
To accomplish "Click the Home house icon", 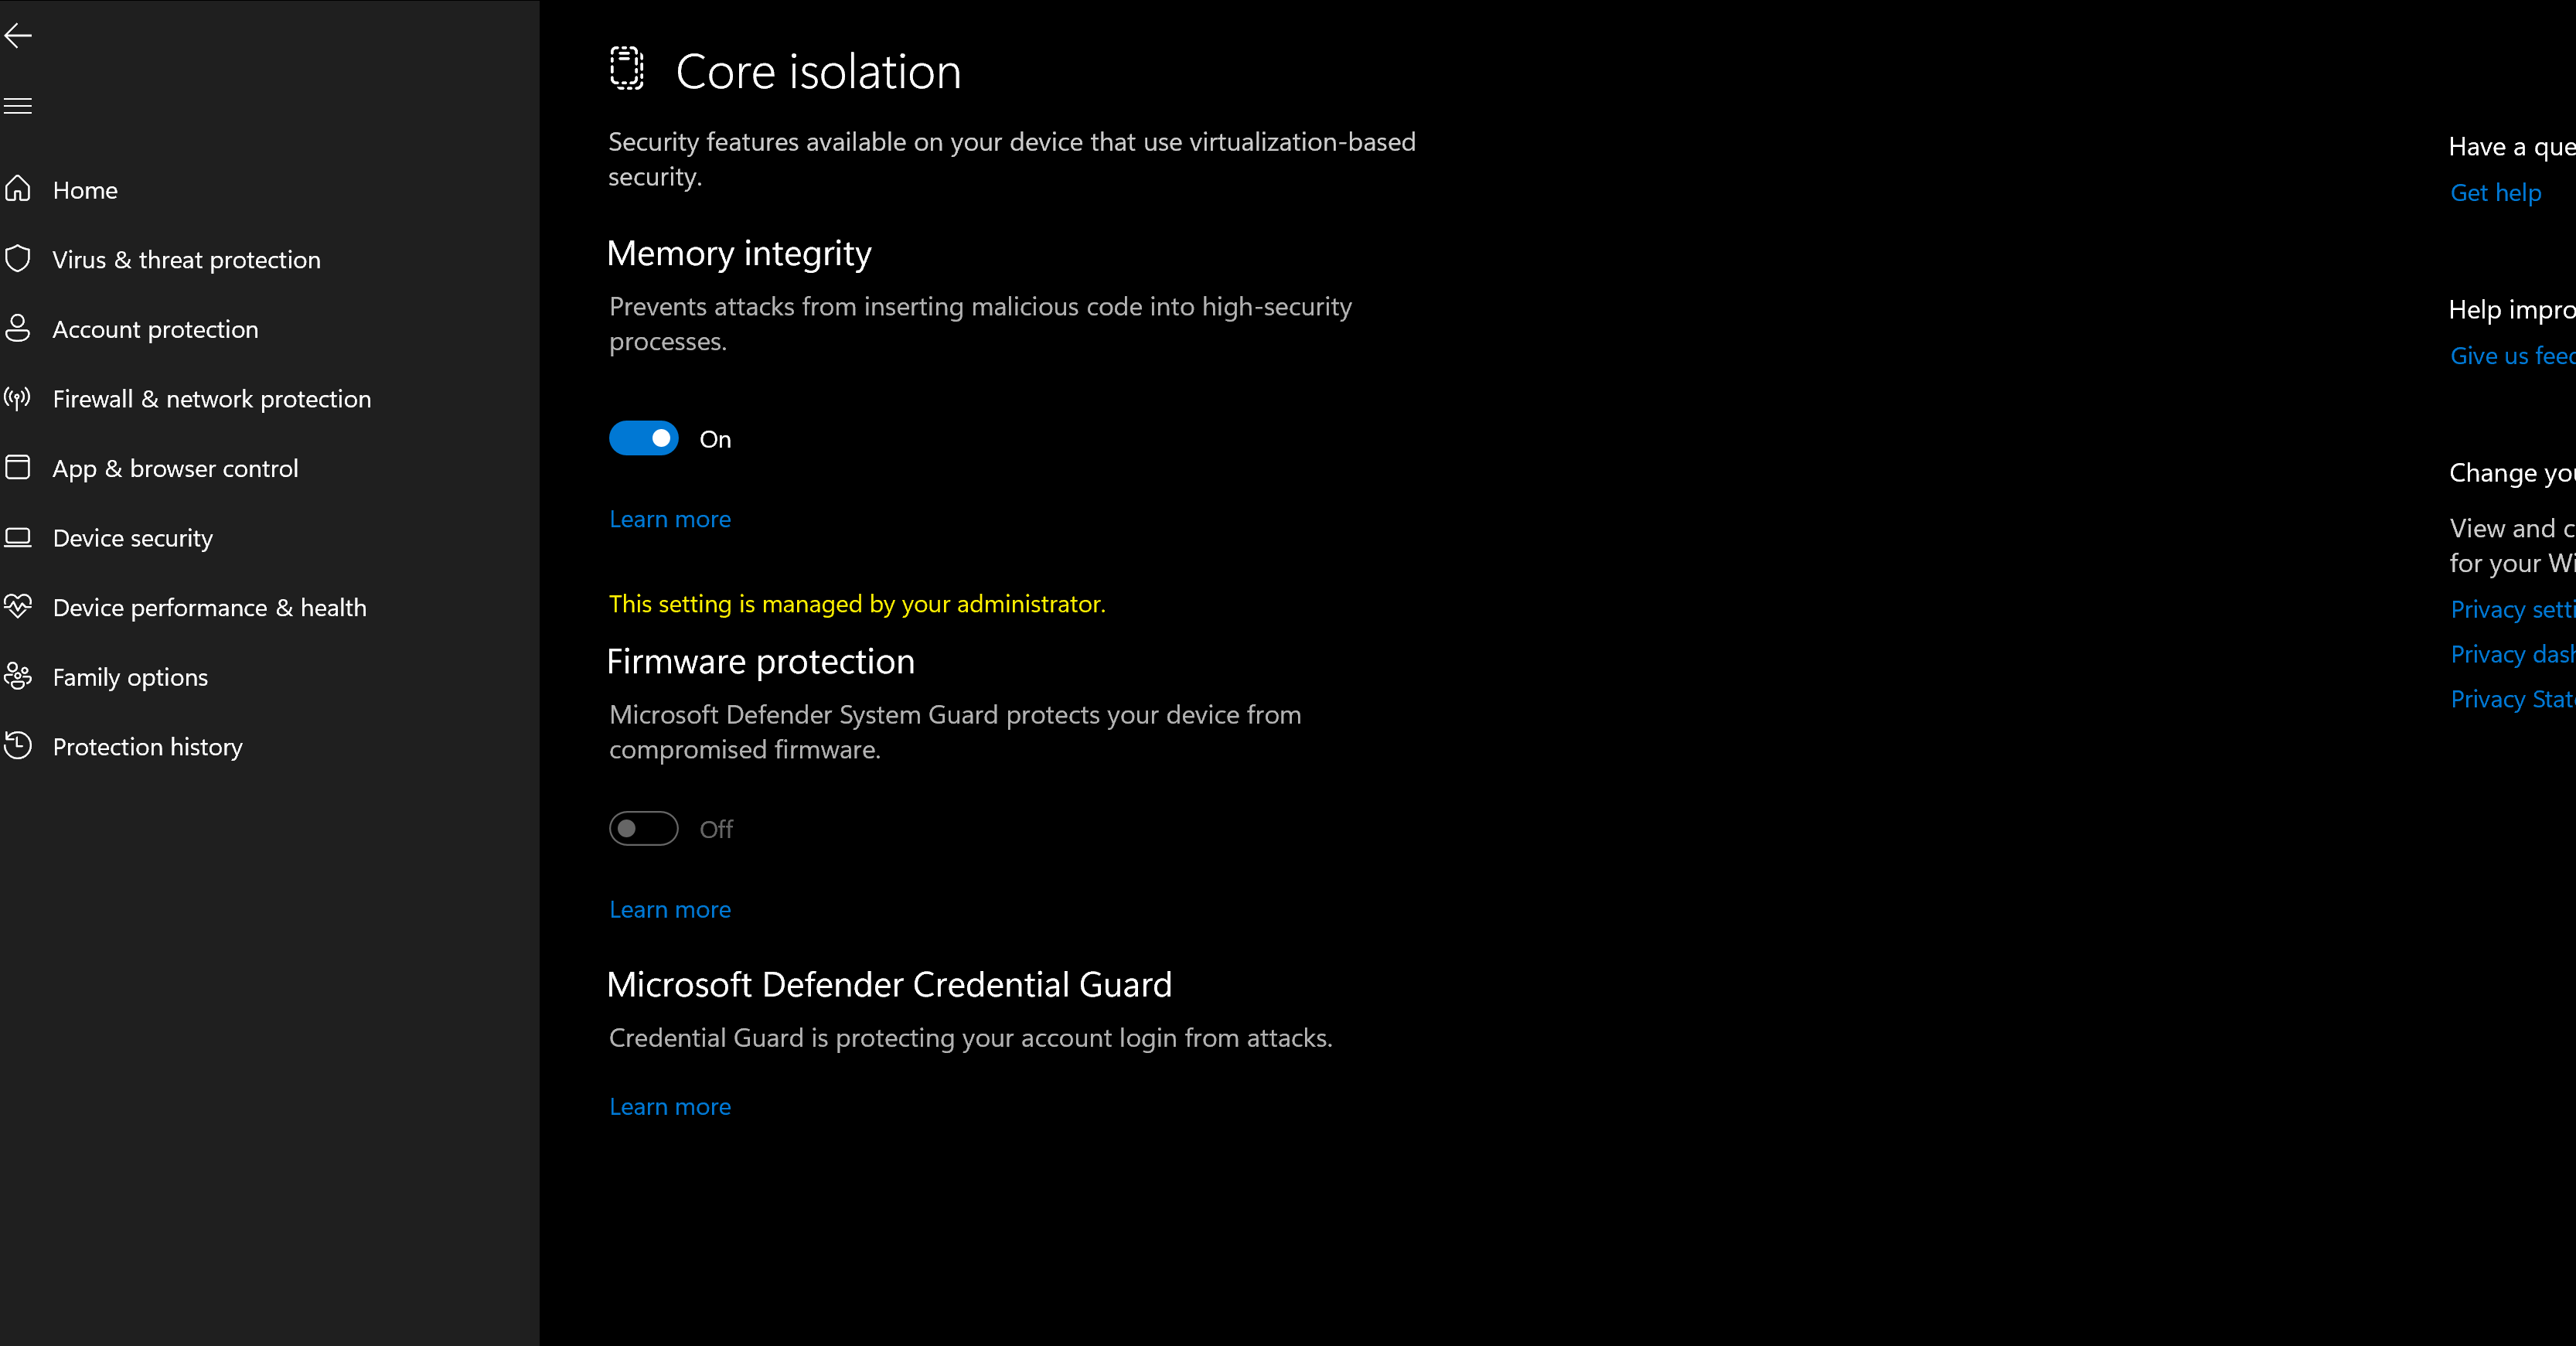I will point(18,189).
